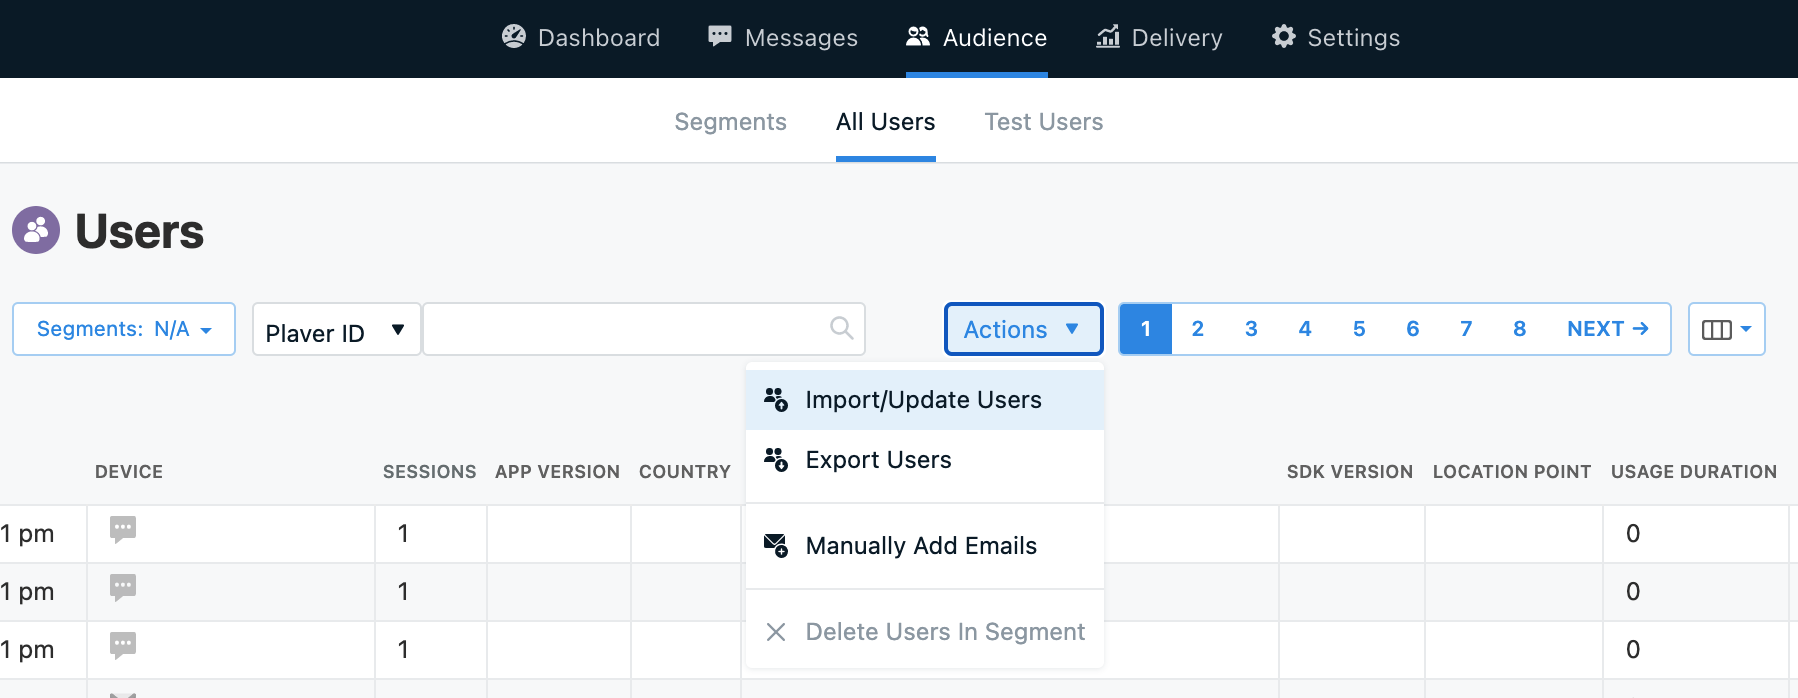Choose Import/Update Users from Actions menu

click(x=925, y=400)
